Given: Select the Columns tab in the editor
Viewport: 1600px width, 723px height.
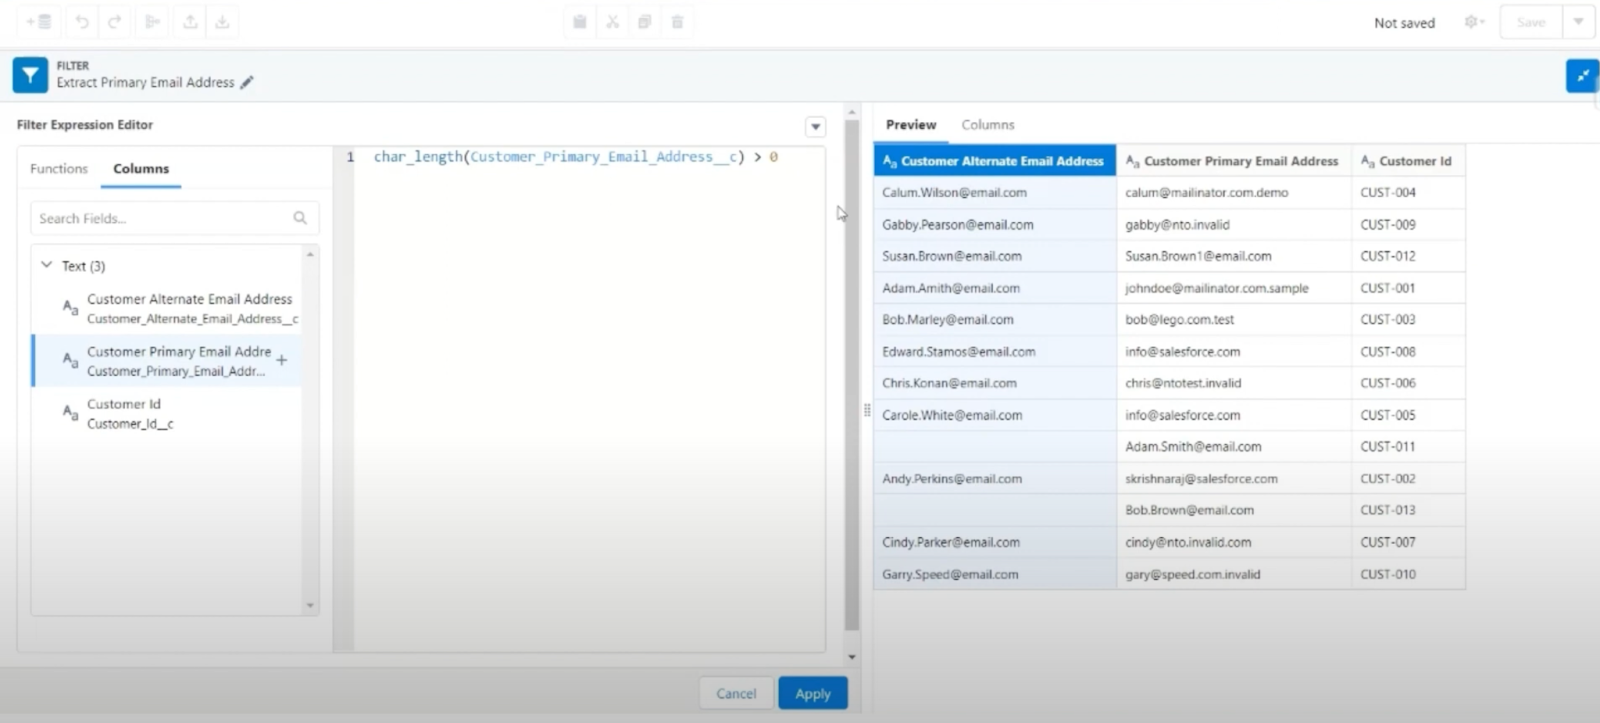Looking at the screenshot, I should (141, 168).
